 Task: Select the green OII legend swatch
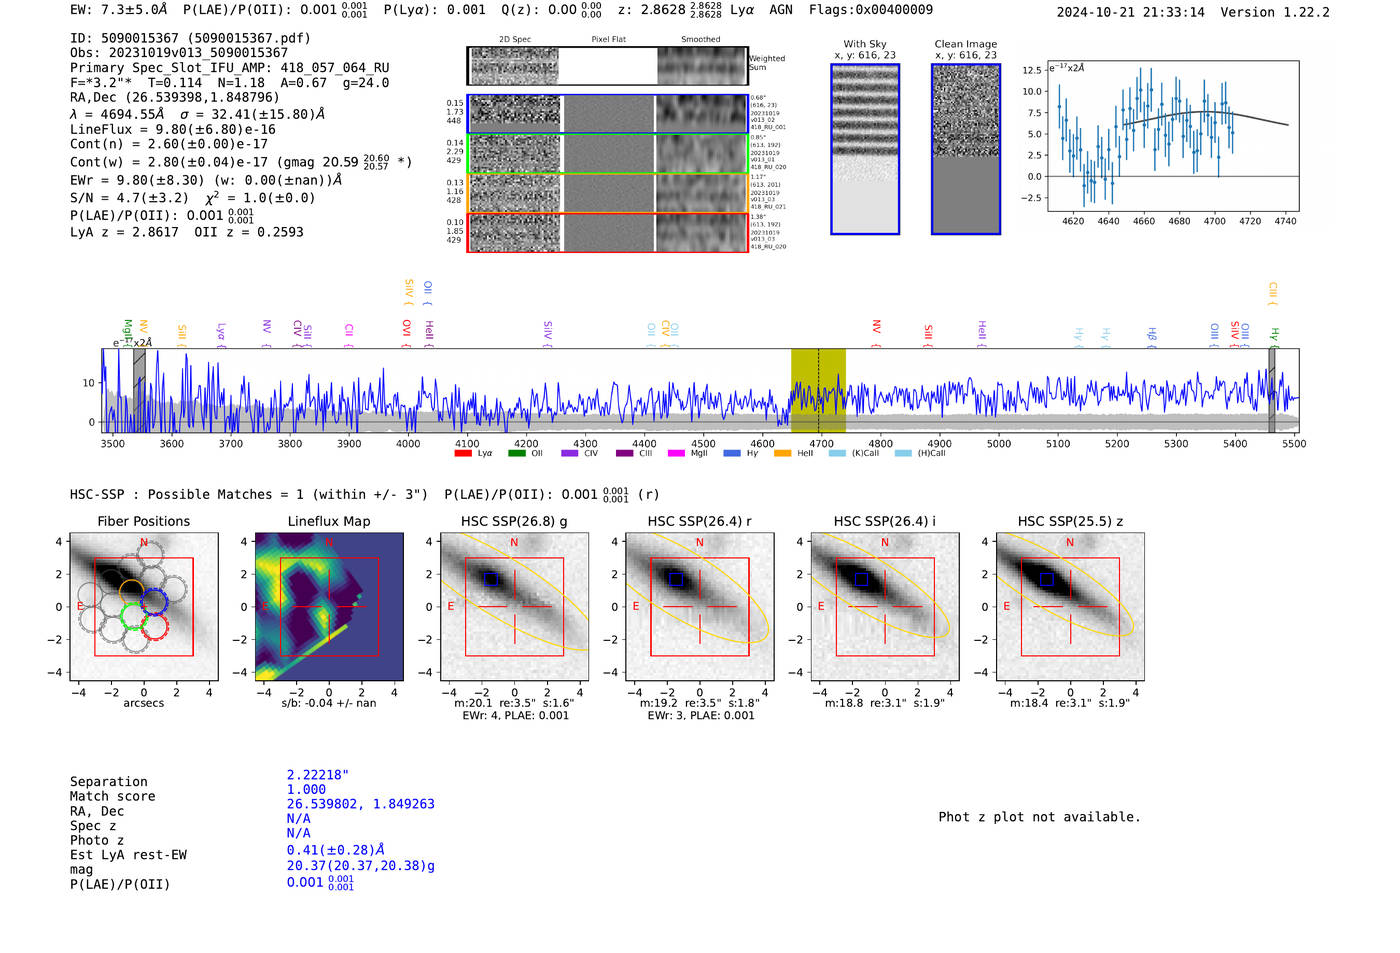516,453
